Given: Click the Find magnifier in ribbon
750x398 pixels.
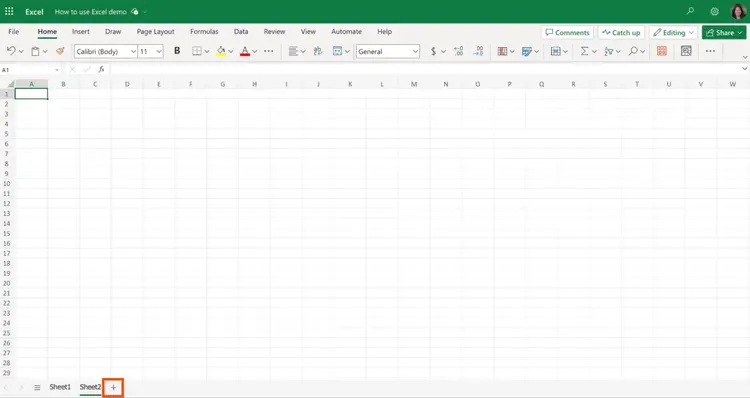Looking at the screenshot, I should [633, 51].
